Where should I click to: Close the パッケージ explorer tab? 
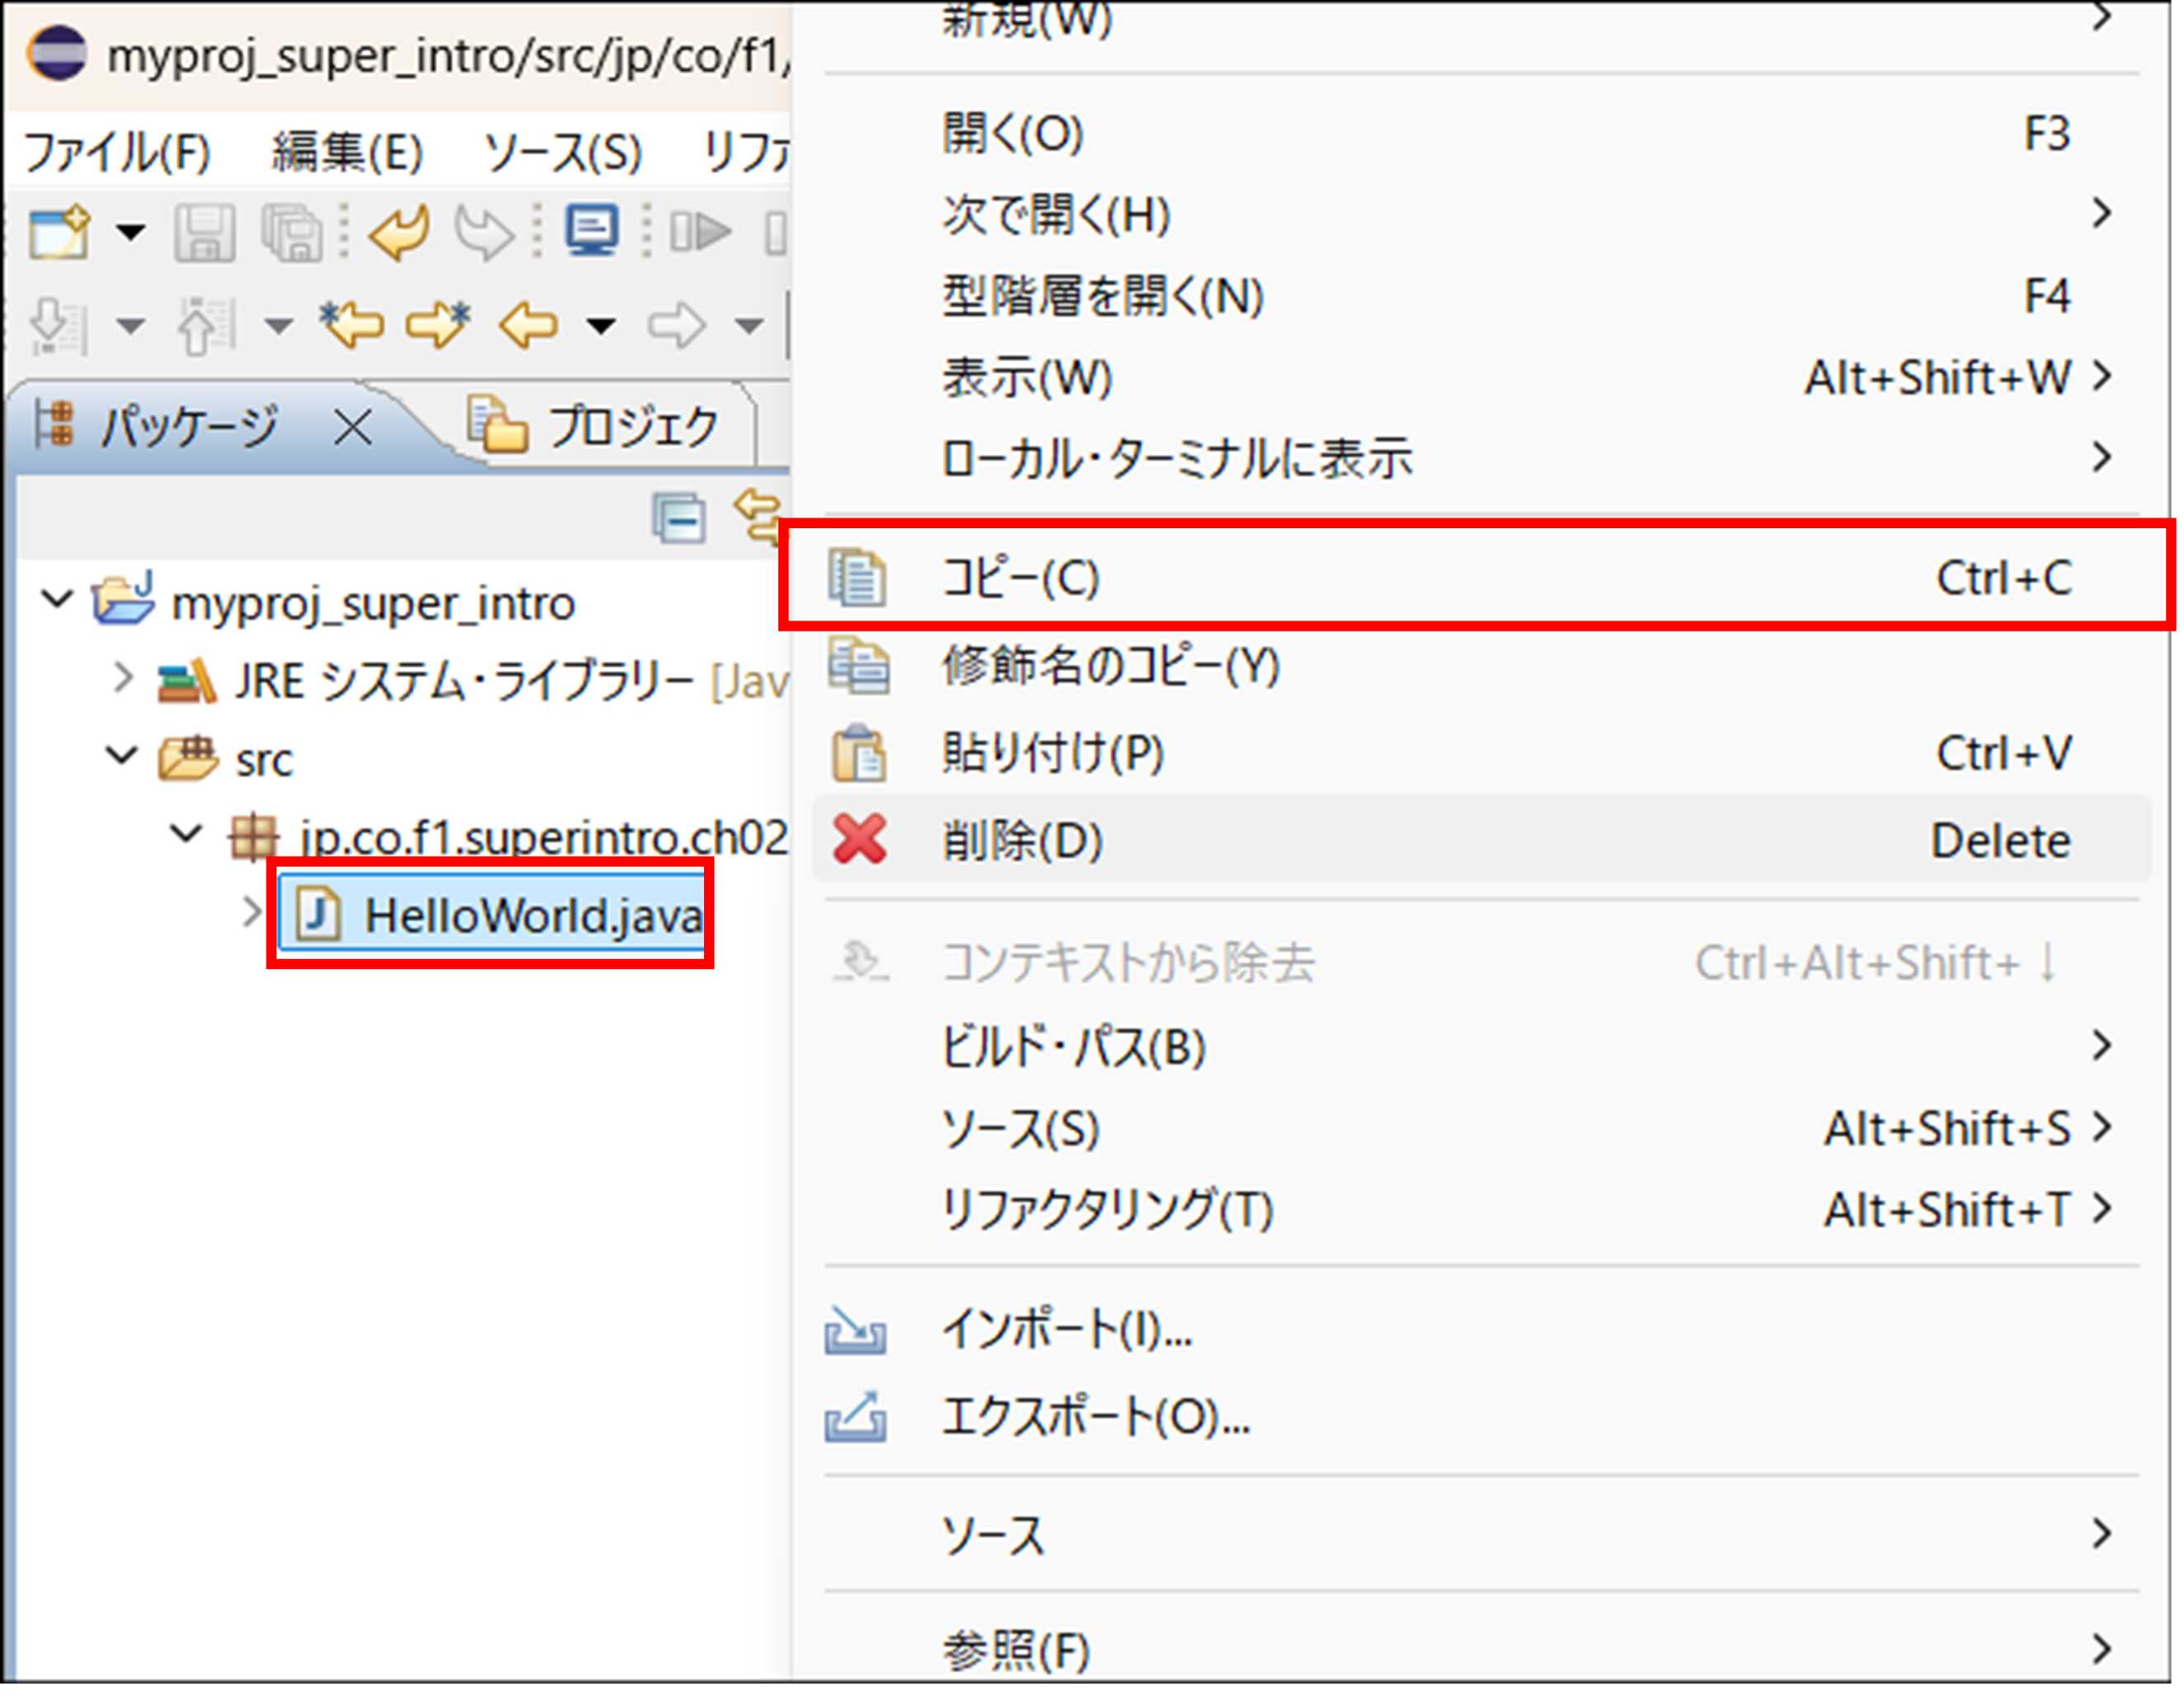[353, 428]
